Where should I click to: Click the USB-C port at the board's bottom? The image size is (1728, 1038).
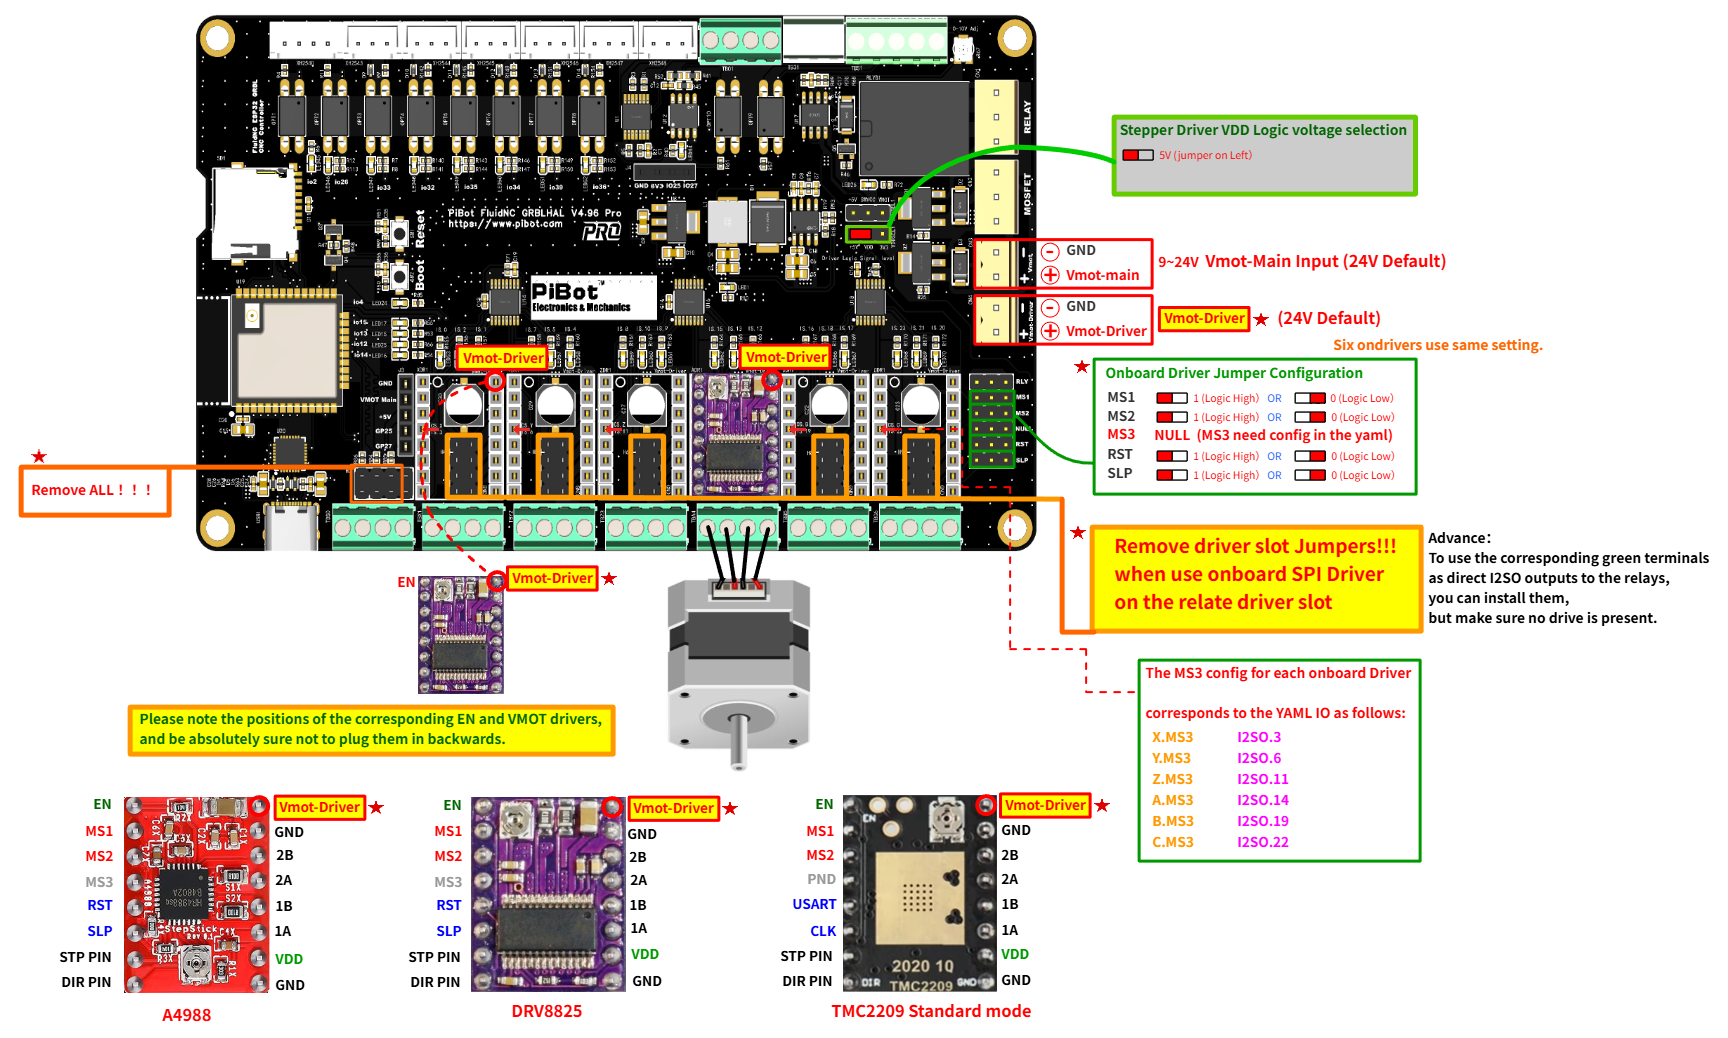pos(290,526)
